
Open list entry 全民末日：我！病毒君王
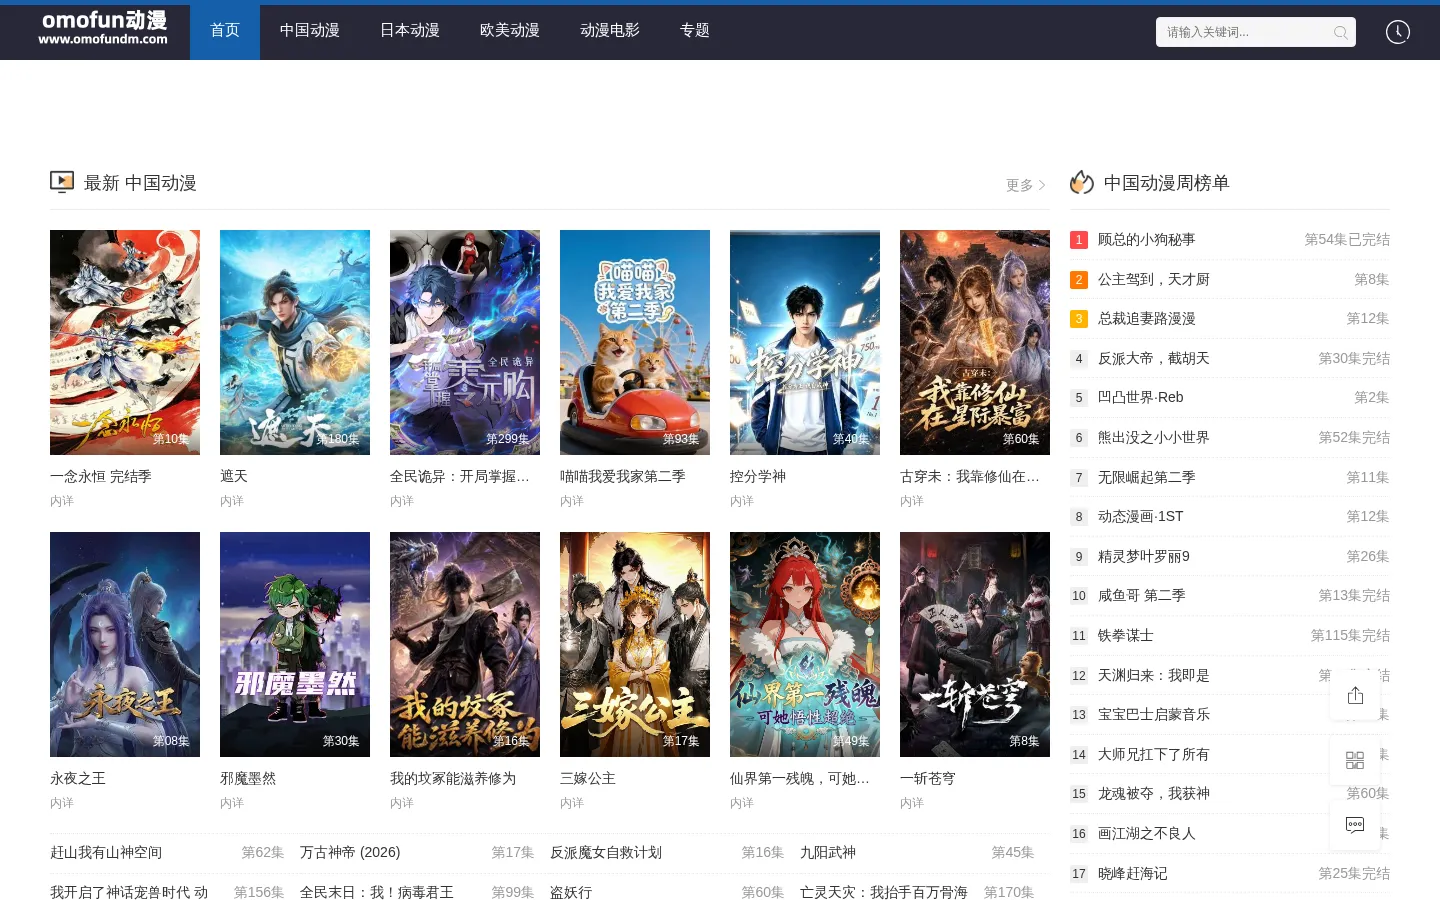(x=377, y=892)
